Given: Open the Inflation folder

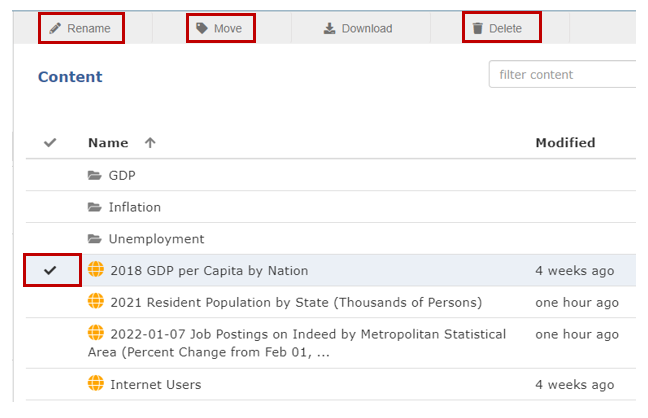Looking at the screenshot, I should pyautogui.click(x=135, y=207).
